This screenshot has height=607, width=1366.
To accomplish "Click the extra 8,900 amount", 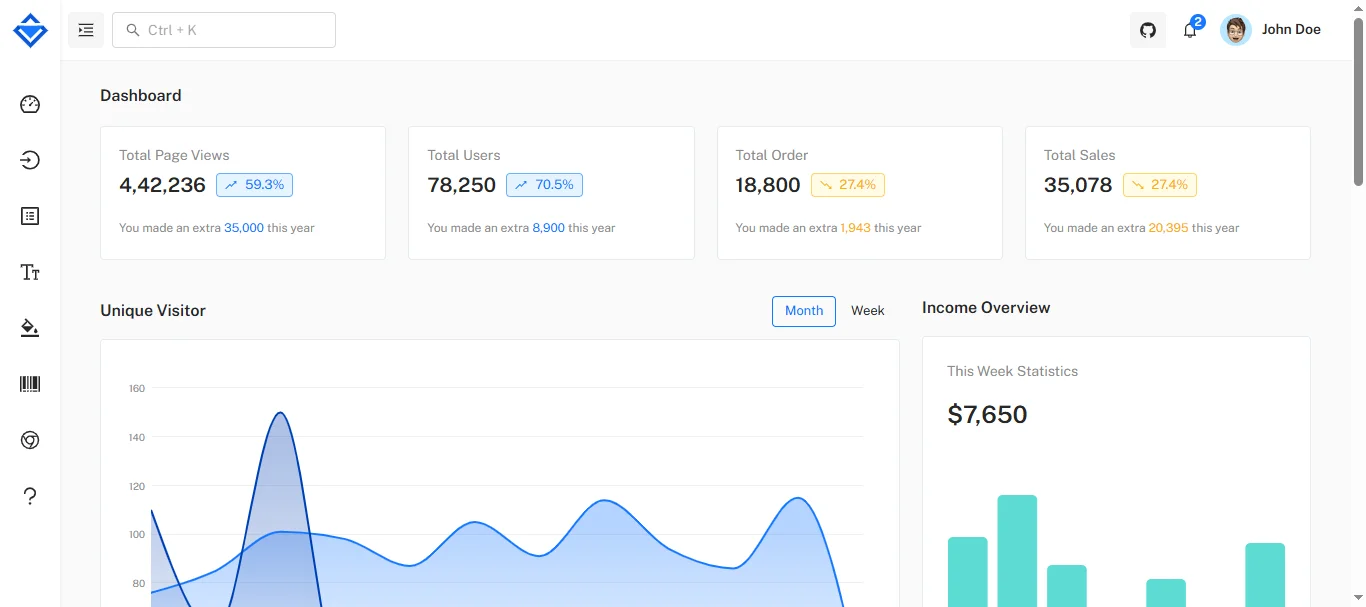I will tap(548, 228).
